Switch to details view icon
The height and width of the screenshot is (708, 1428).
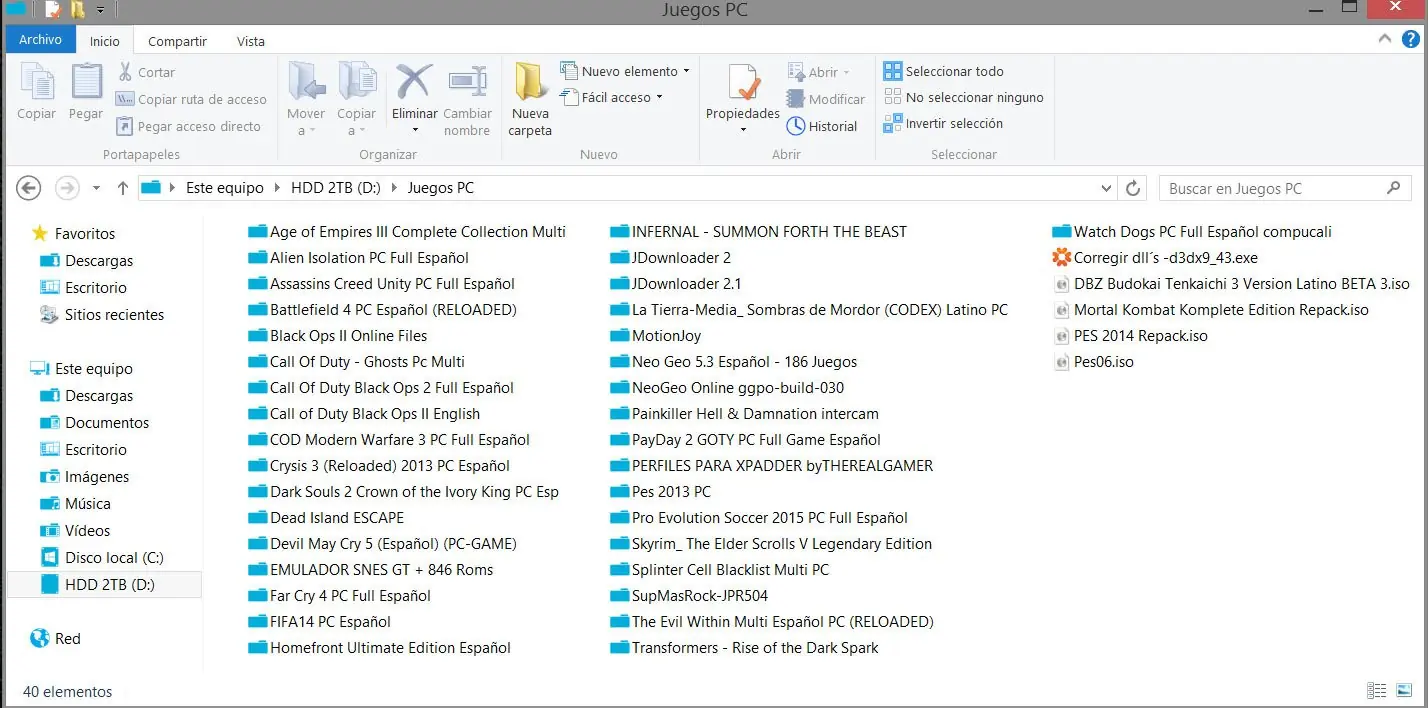1377,691
